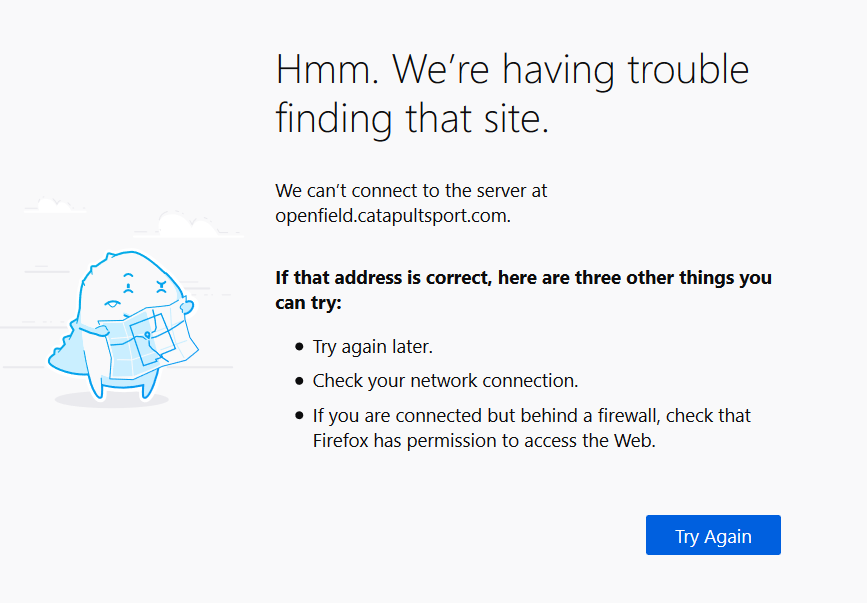Click the headline 'Hmm. We're having trouble finding that site.'
Viewport: 867px width, 603px height.
(512, 93)
